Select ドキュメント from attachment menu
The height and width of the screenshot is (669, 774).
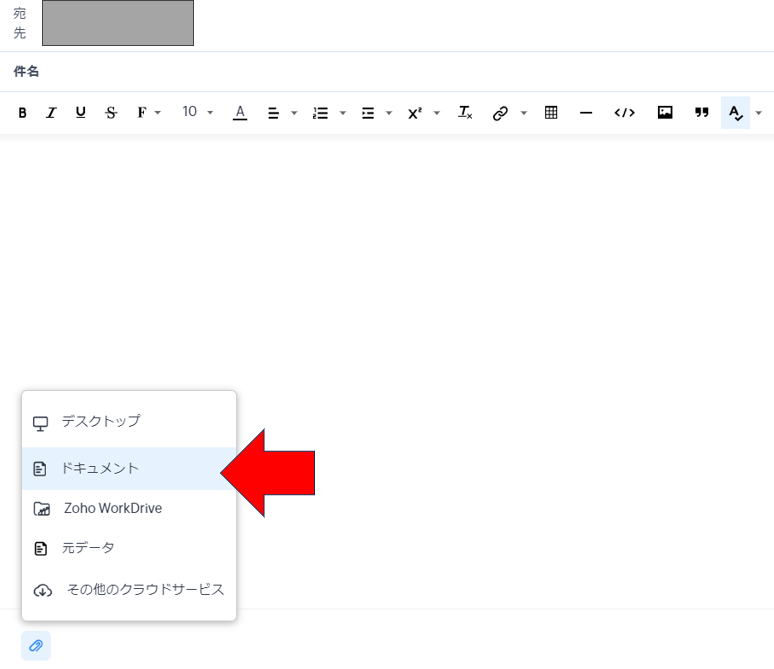[x=129, y=469]
